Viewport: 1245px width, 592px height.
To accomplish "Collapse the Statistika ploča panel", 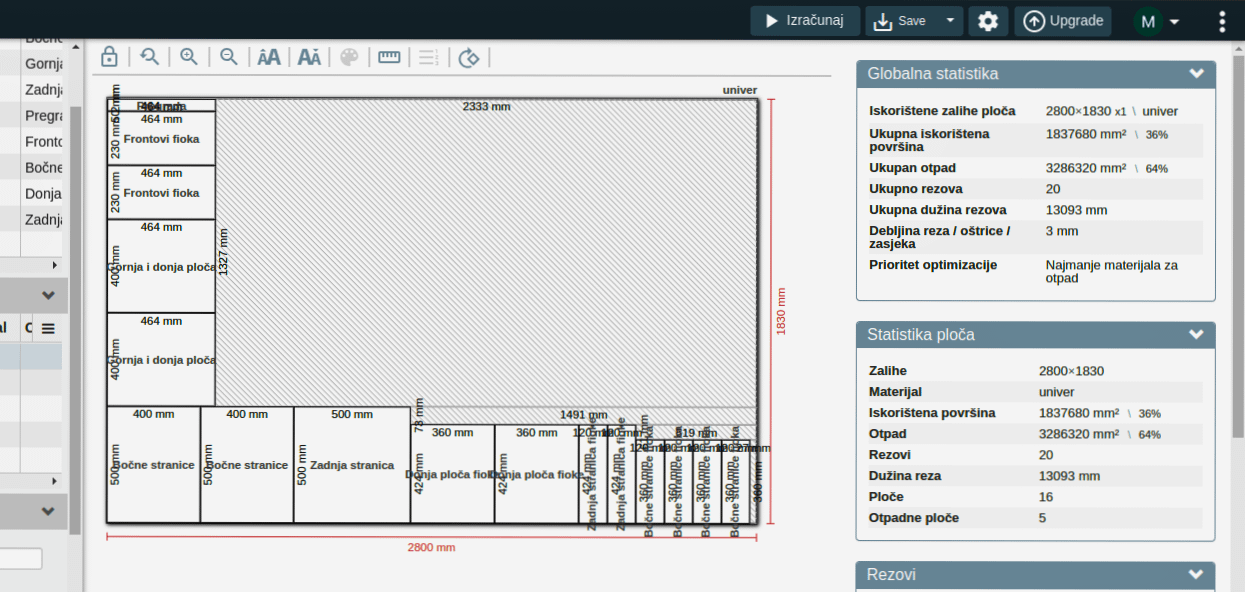I will pyautogui.click(x=1196, y=335).
